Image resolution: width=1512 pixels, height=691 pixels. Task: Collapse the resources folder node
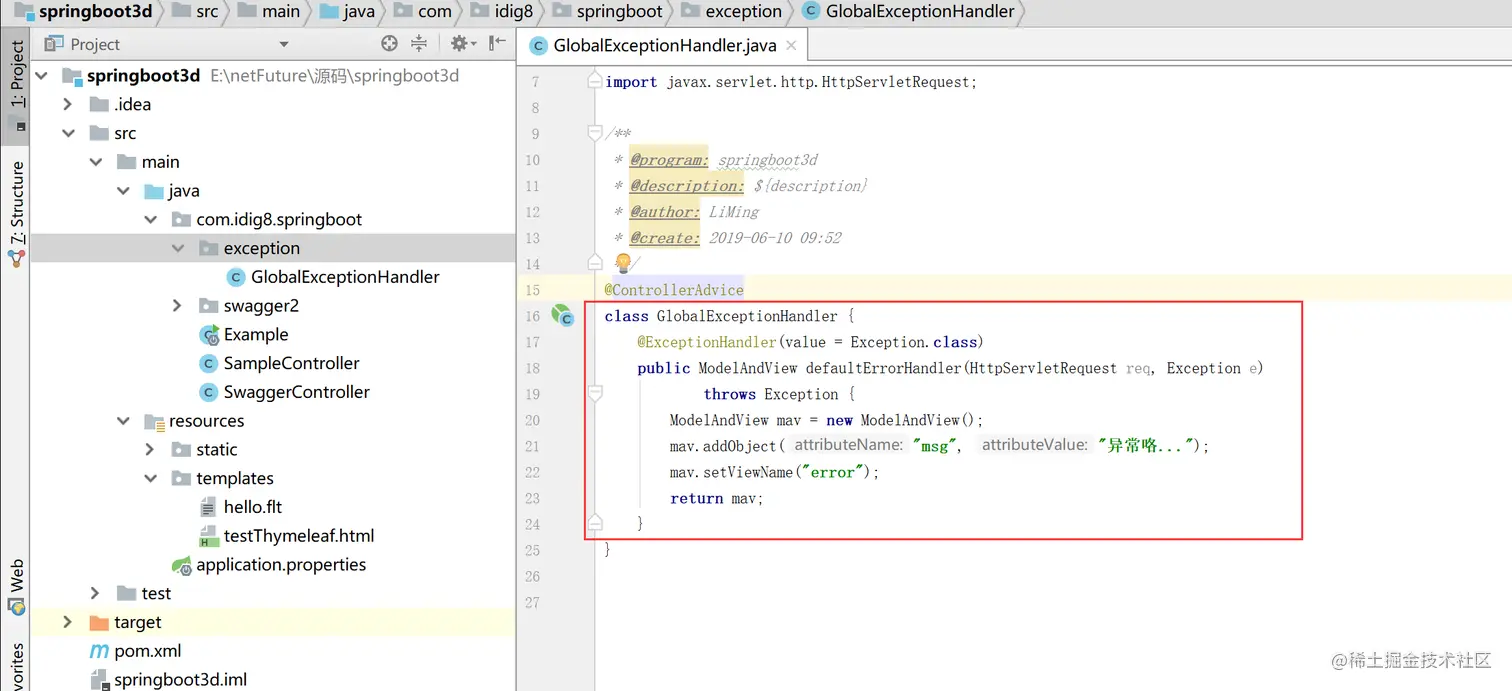(x=122, y=421)
